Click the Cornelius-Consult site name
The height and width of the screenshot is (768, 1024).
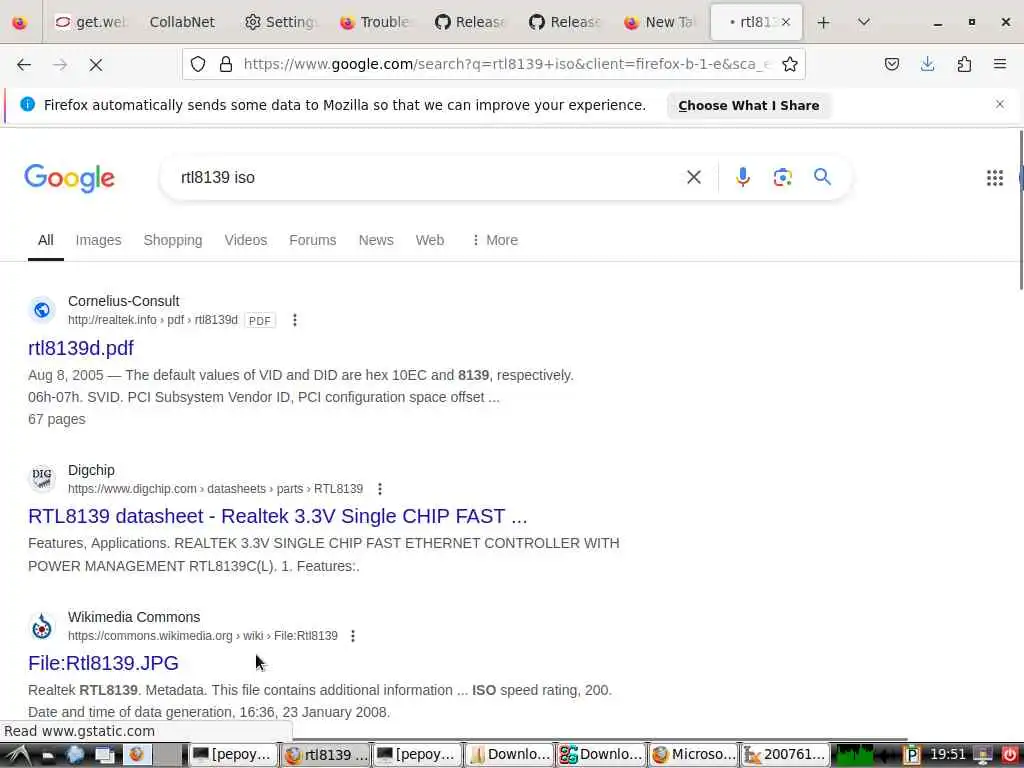coord(123,301)
